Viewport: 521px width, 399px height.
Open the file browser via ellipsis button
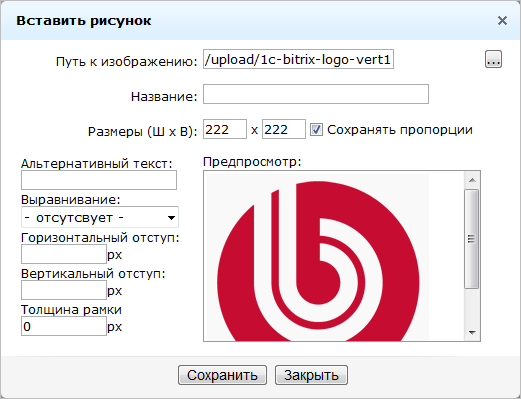click(493, 60)
